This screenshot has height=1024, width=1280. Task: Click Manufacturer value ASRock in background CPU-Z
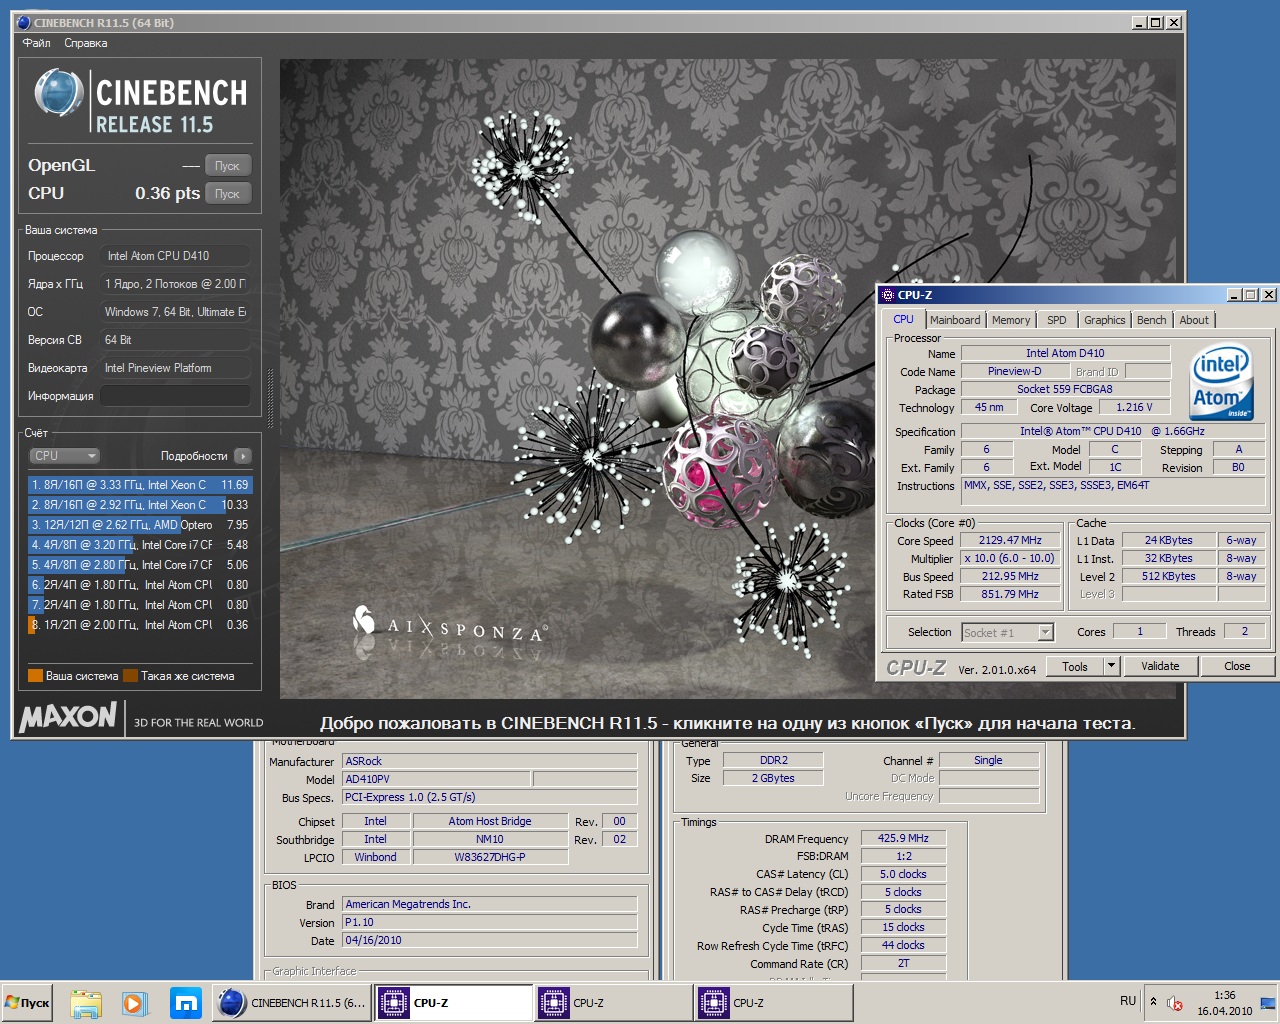(x=490, y=761)
